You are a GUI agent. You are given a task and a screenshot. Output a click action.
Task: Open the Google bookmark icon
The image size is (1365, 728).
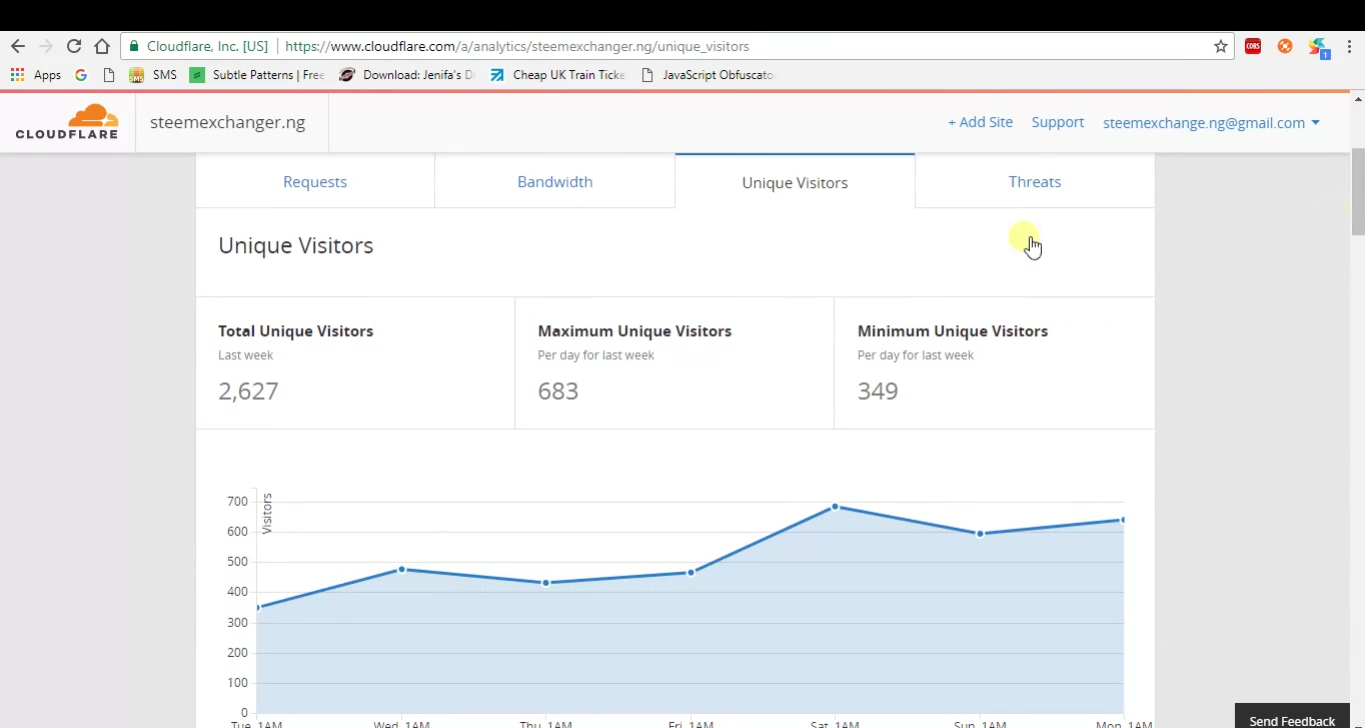[81, 75]
